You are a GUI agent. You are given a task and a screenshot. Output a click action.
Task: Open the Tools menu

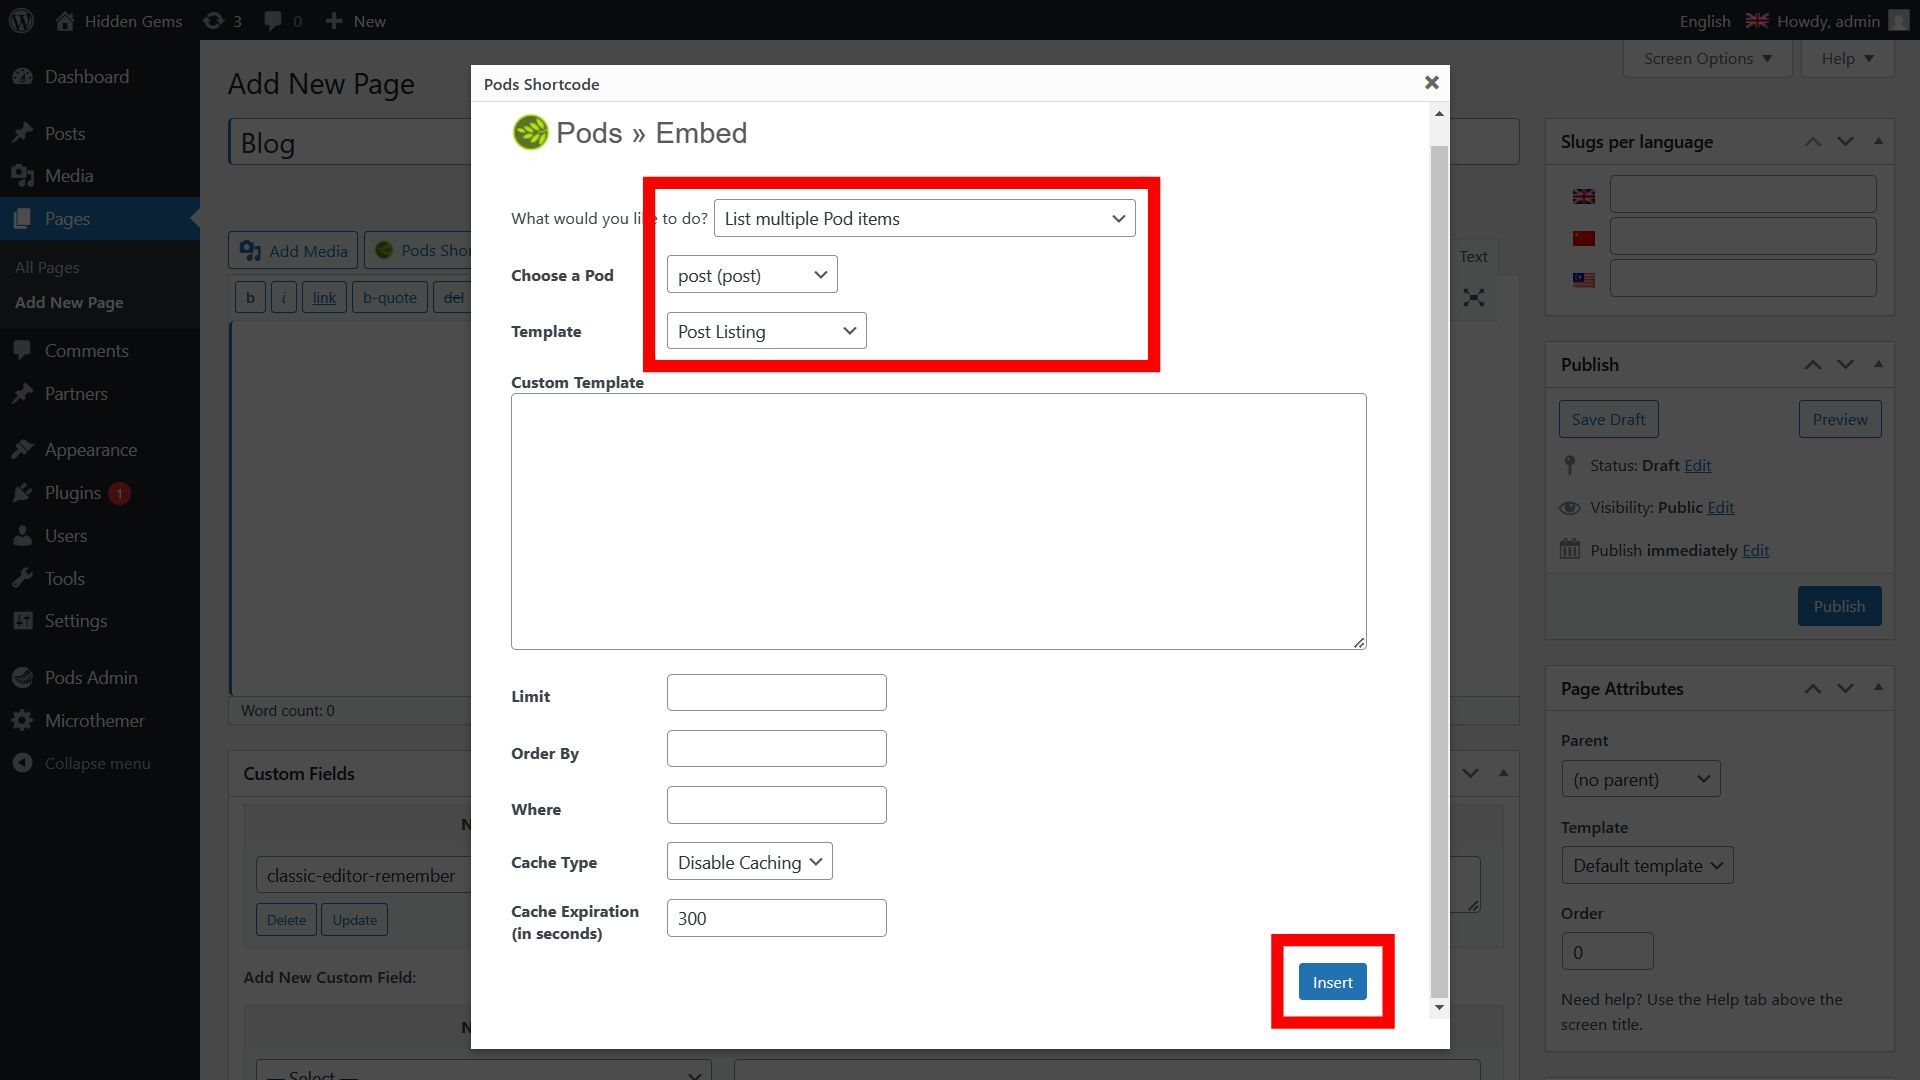(64, 578)
